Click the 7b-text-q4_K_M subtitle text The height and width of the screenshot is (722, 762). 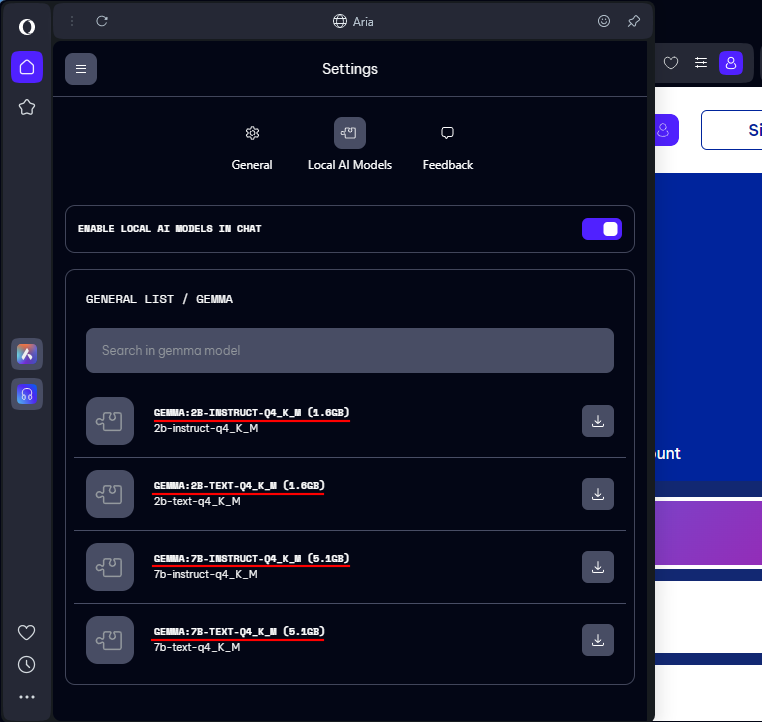coord(197,648)
